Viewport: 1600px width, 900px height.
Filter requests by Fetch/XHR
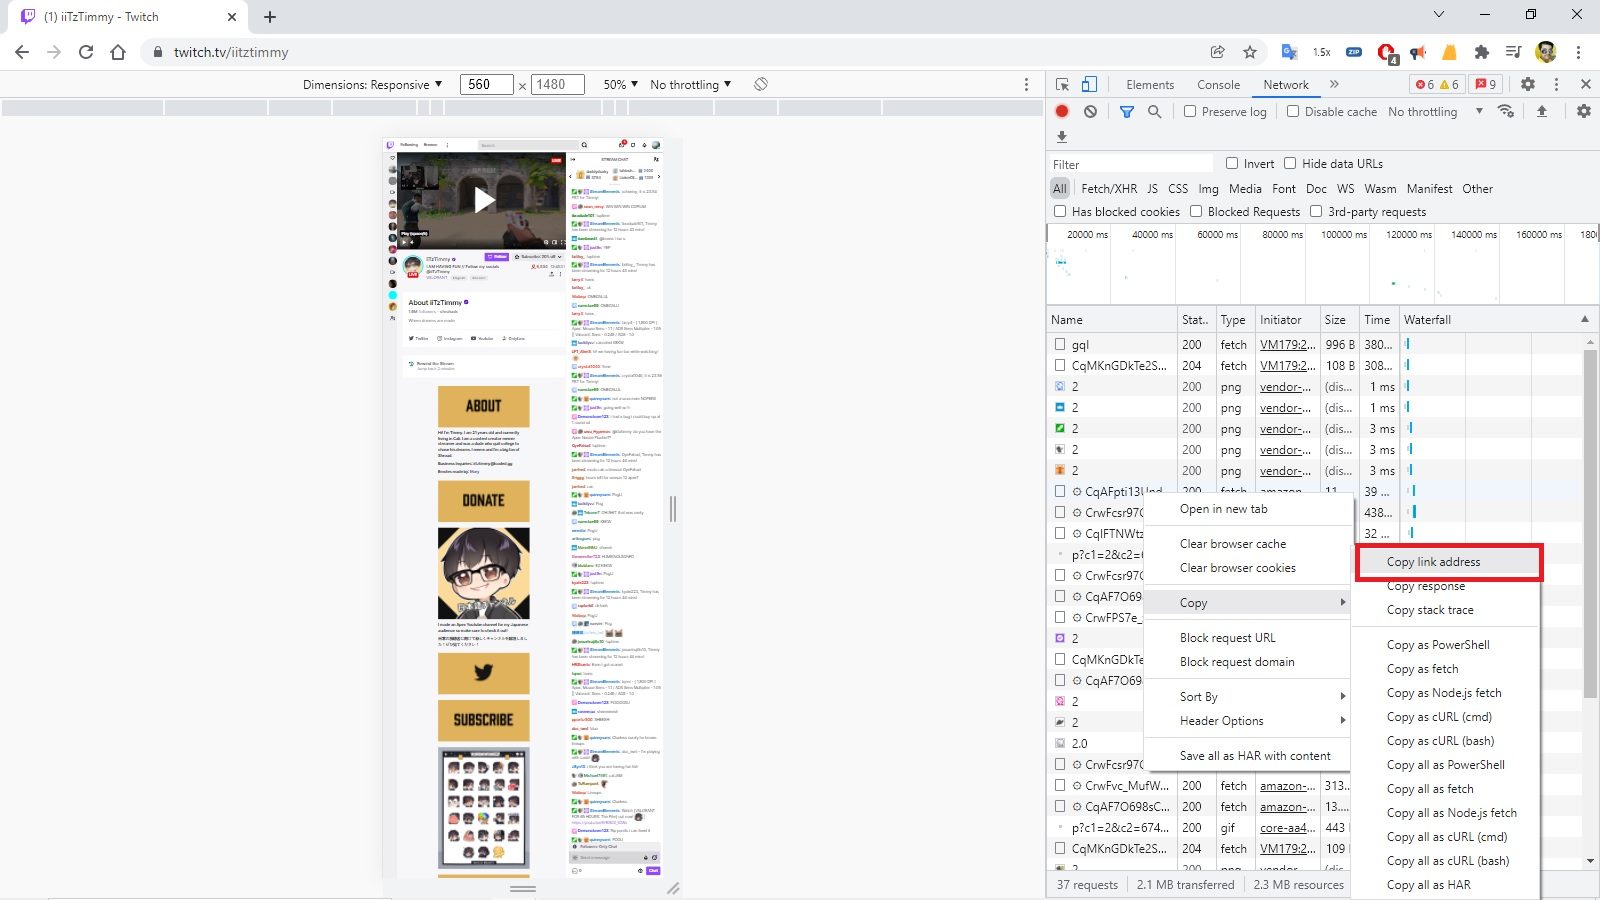click(1109, 188)
